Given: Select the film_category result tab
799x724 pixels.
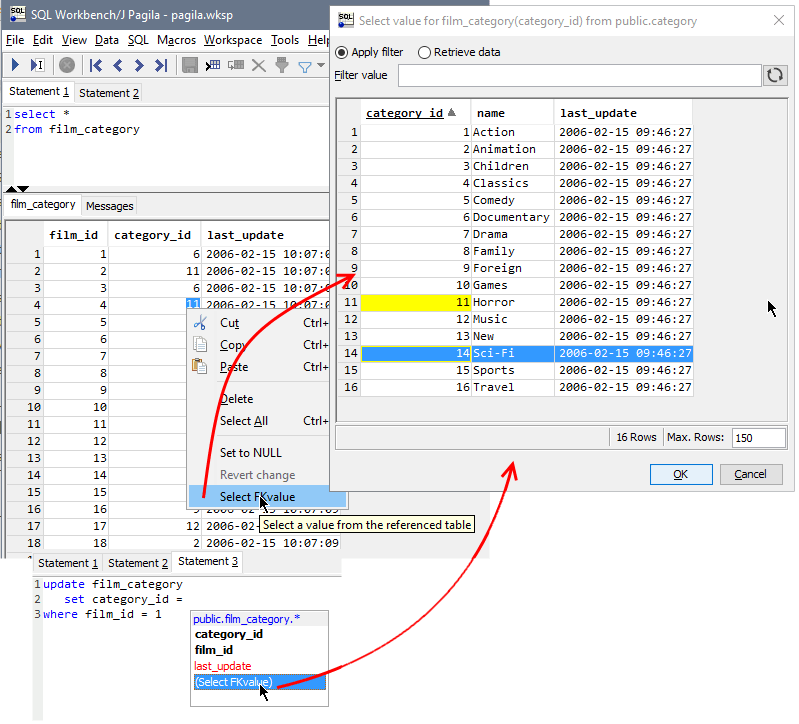Looking at the screenshot, I should pos(43,204).
